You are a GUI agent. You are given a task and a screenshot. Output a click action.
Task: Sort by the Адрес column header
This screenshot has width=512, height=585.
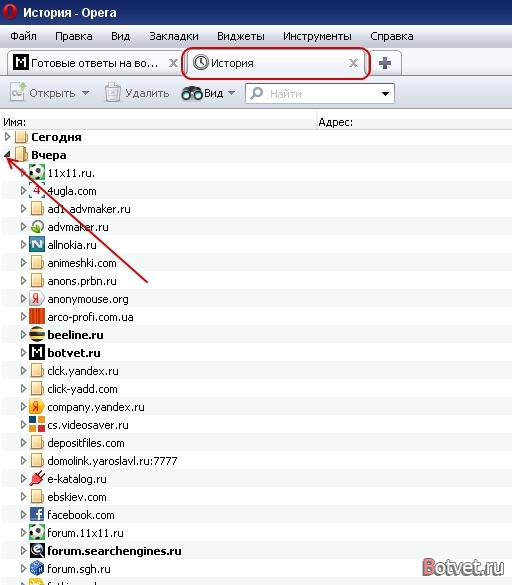[414, 122]
